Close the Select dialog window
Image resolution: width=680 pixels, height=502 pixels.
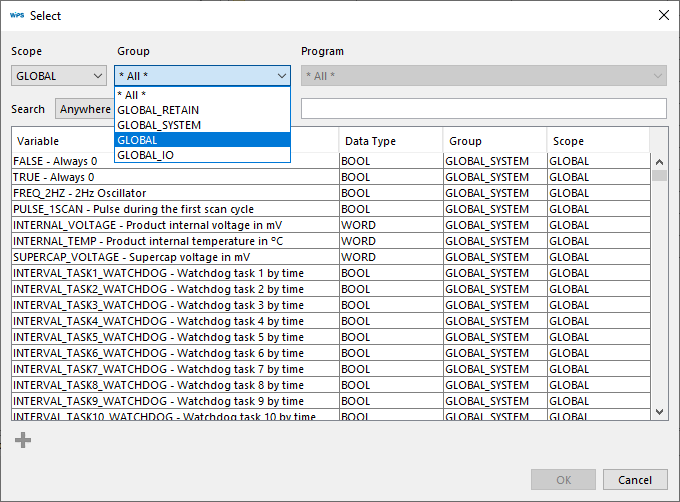pyautogui.click(x=663, y=15)
